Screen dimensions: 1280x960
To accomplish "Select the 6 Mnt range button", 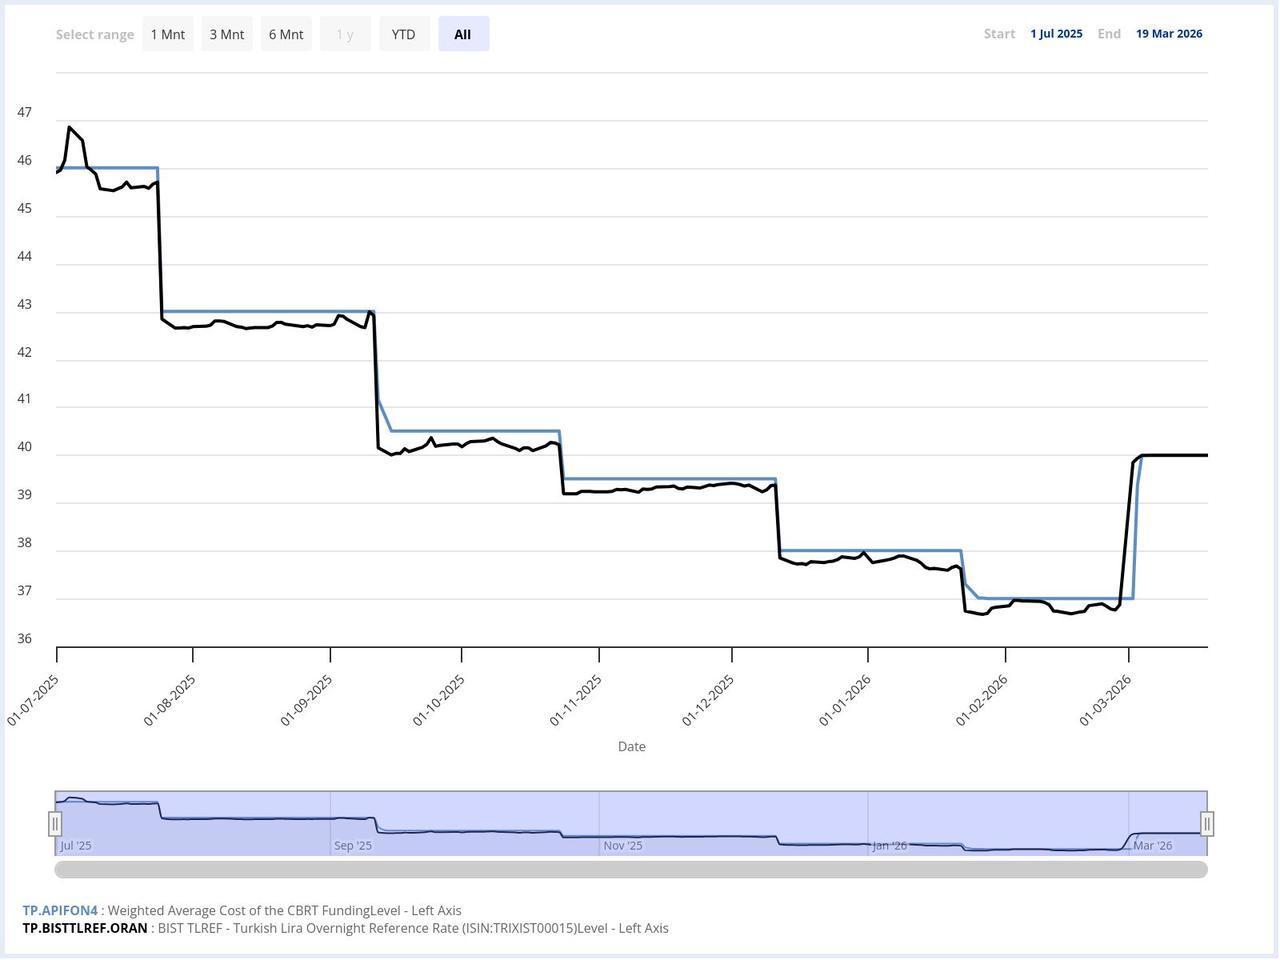I will (x=285, y=33).
